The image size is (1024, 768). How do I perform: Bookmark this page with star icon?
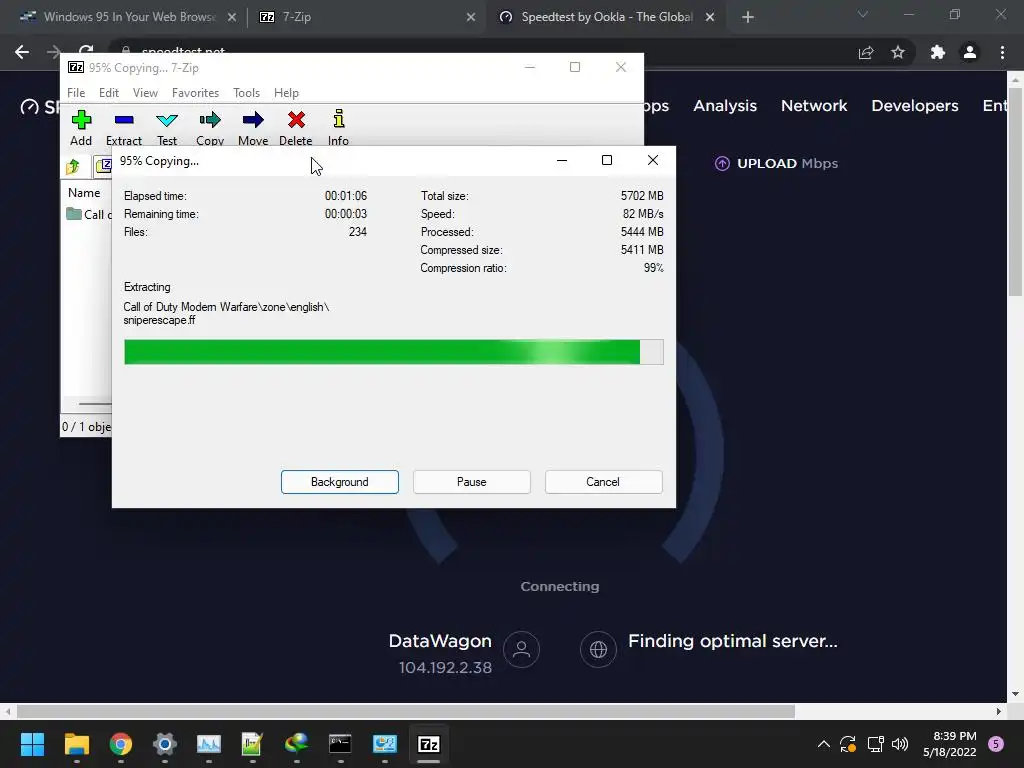[898, 52]
